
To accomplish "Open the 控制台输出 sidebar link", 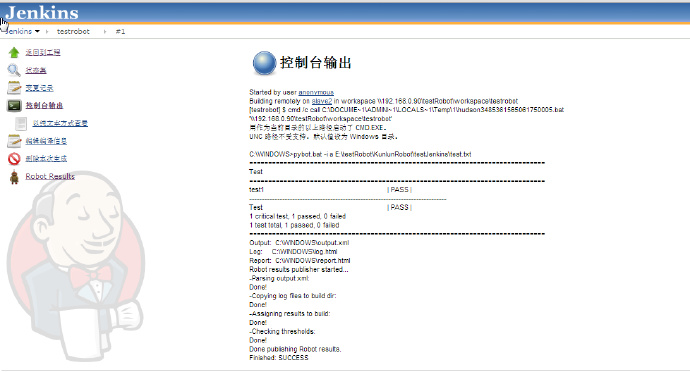I will (x=44, y=105).
